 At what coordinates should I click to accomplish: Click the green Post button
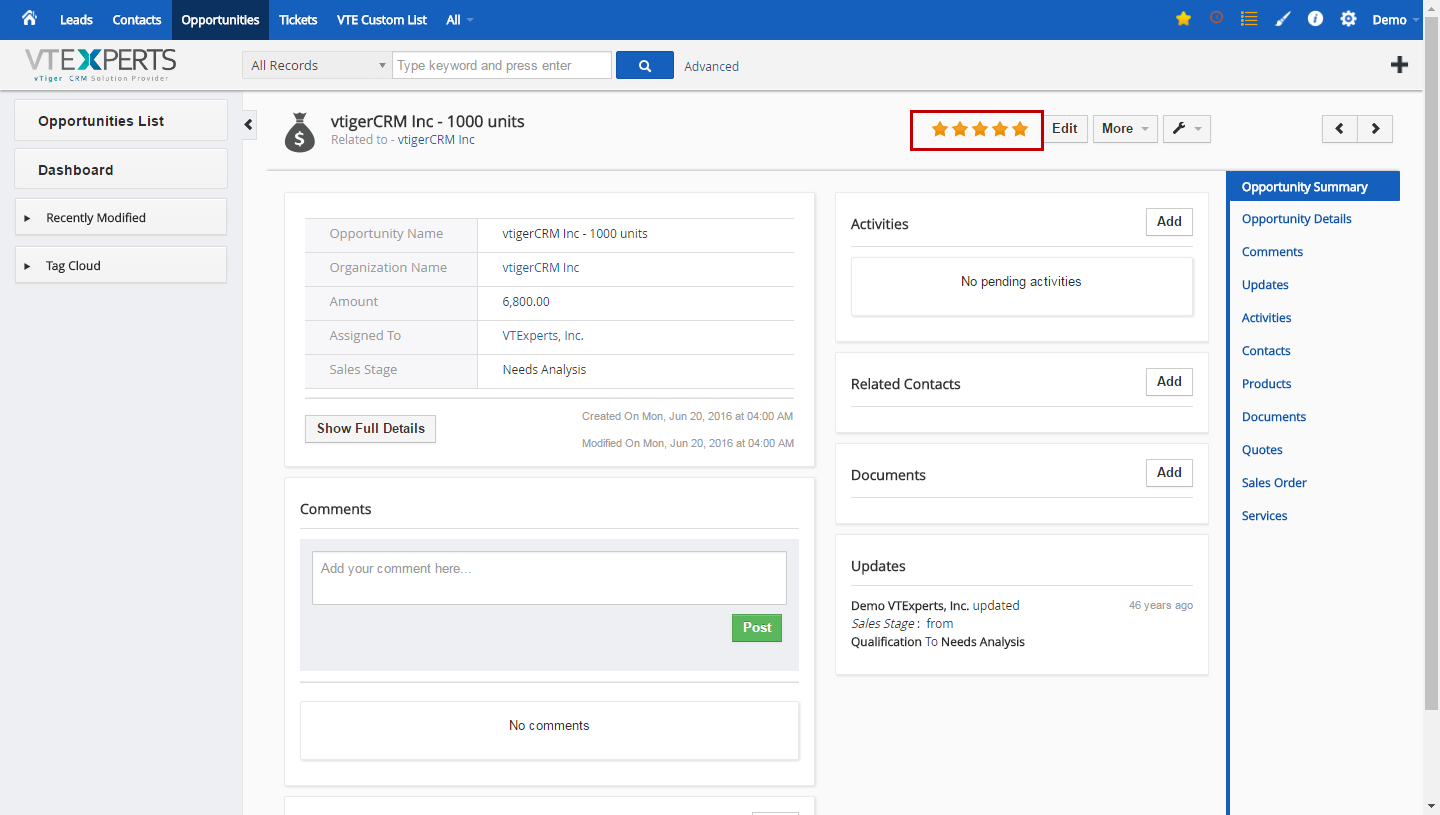tap(757, 628)
